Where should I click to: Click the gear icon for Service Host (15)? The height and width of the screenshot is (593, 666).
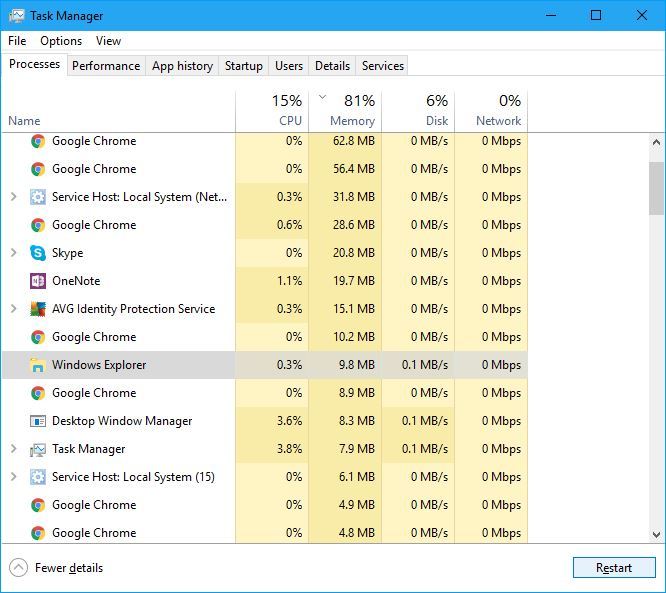point(38,477)
